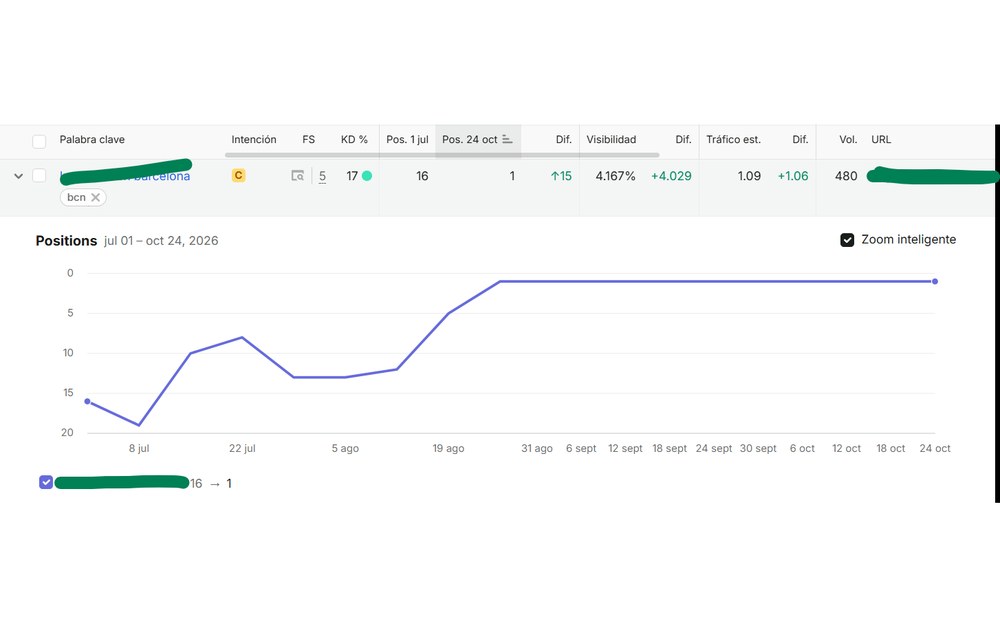Click the chart end point at 24 oct

935,281
